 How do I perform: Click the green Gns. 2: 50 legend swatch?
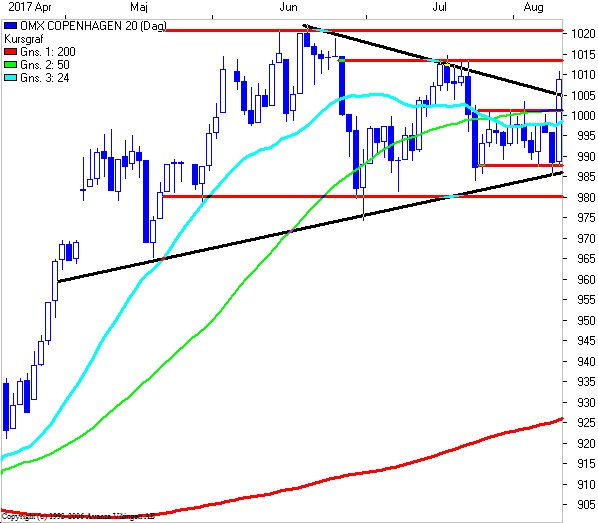[x=10, y=64]
